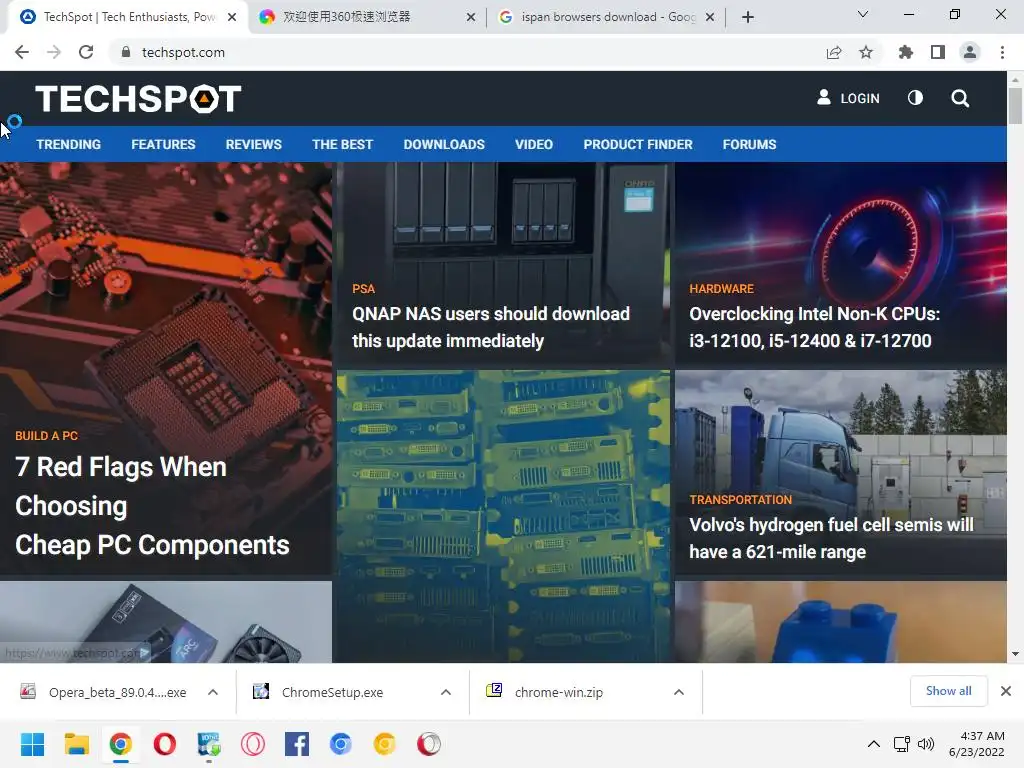The width and height of the screenshot is (1024, 768).
Task: Open the Facebook taskbar icon
Action: pos(296,744)
